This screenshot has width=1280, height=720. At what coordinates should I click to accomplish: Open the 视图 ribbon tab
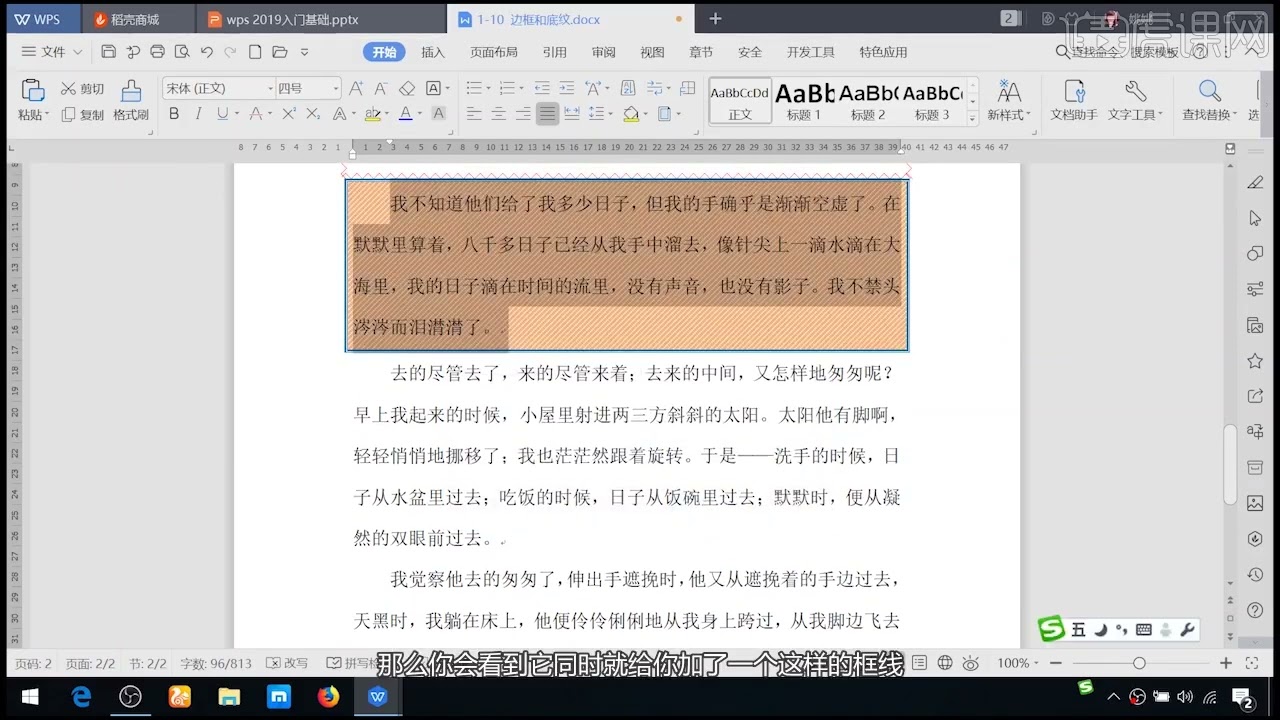pos(652,52)
